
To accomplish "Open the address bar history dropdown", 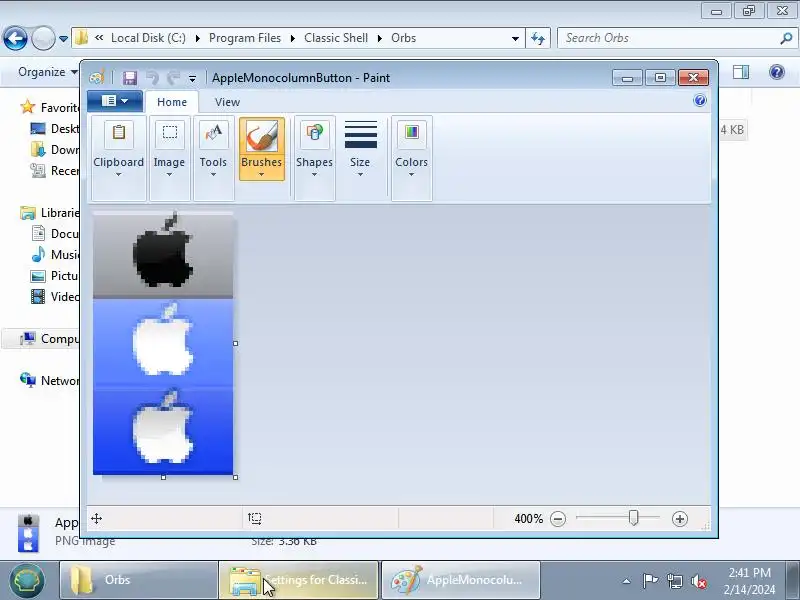I will [x=515, y=39].
